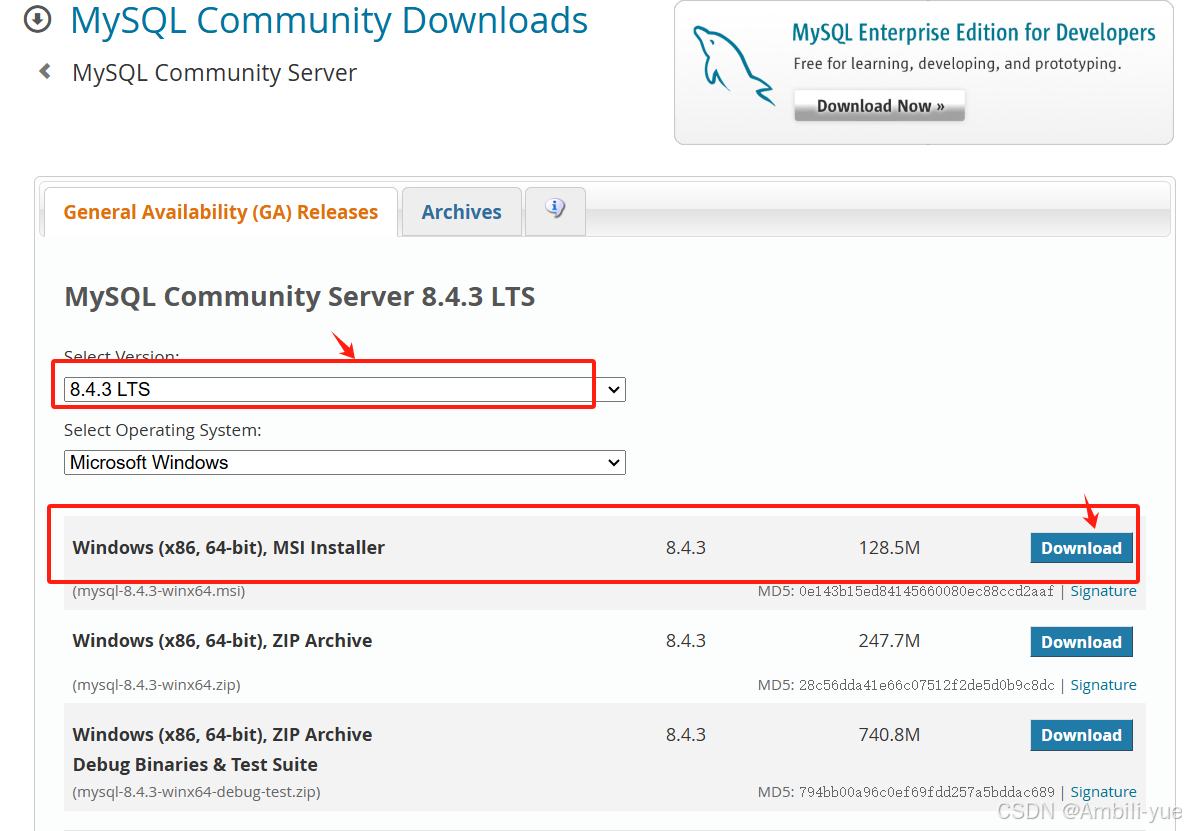1186x831 pixels.
Task: Download the 247.7M ZIP Archive
Action: [1081, 641]
